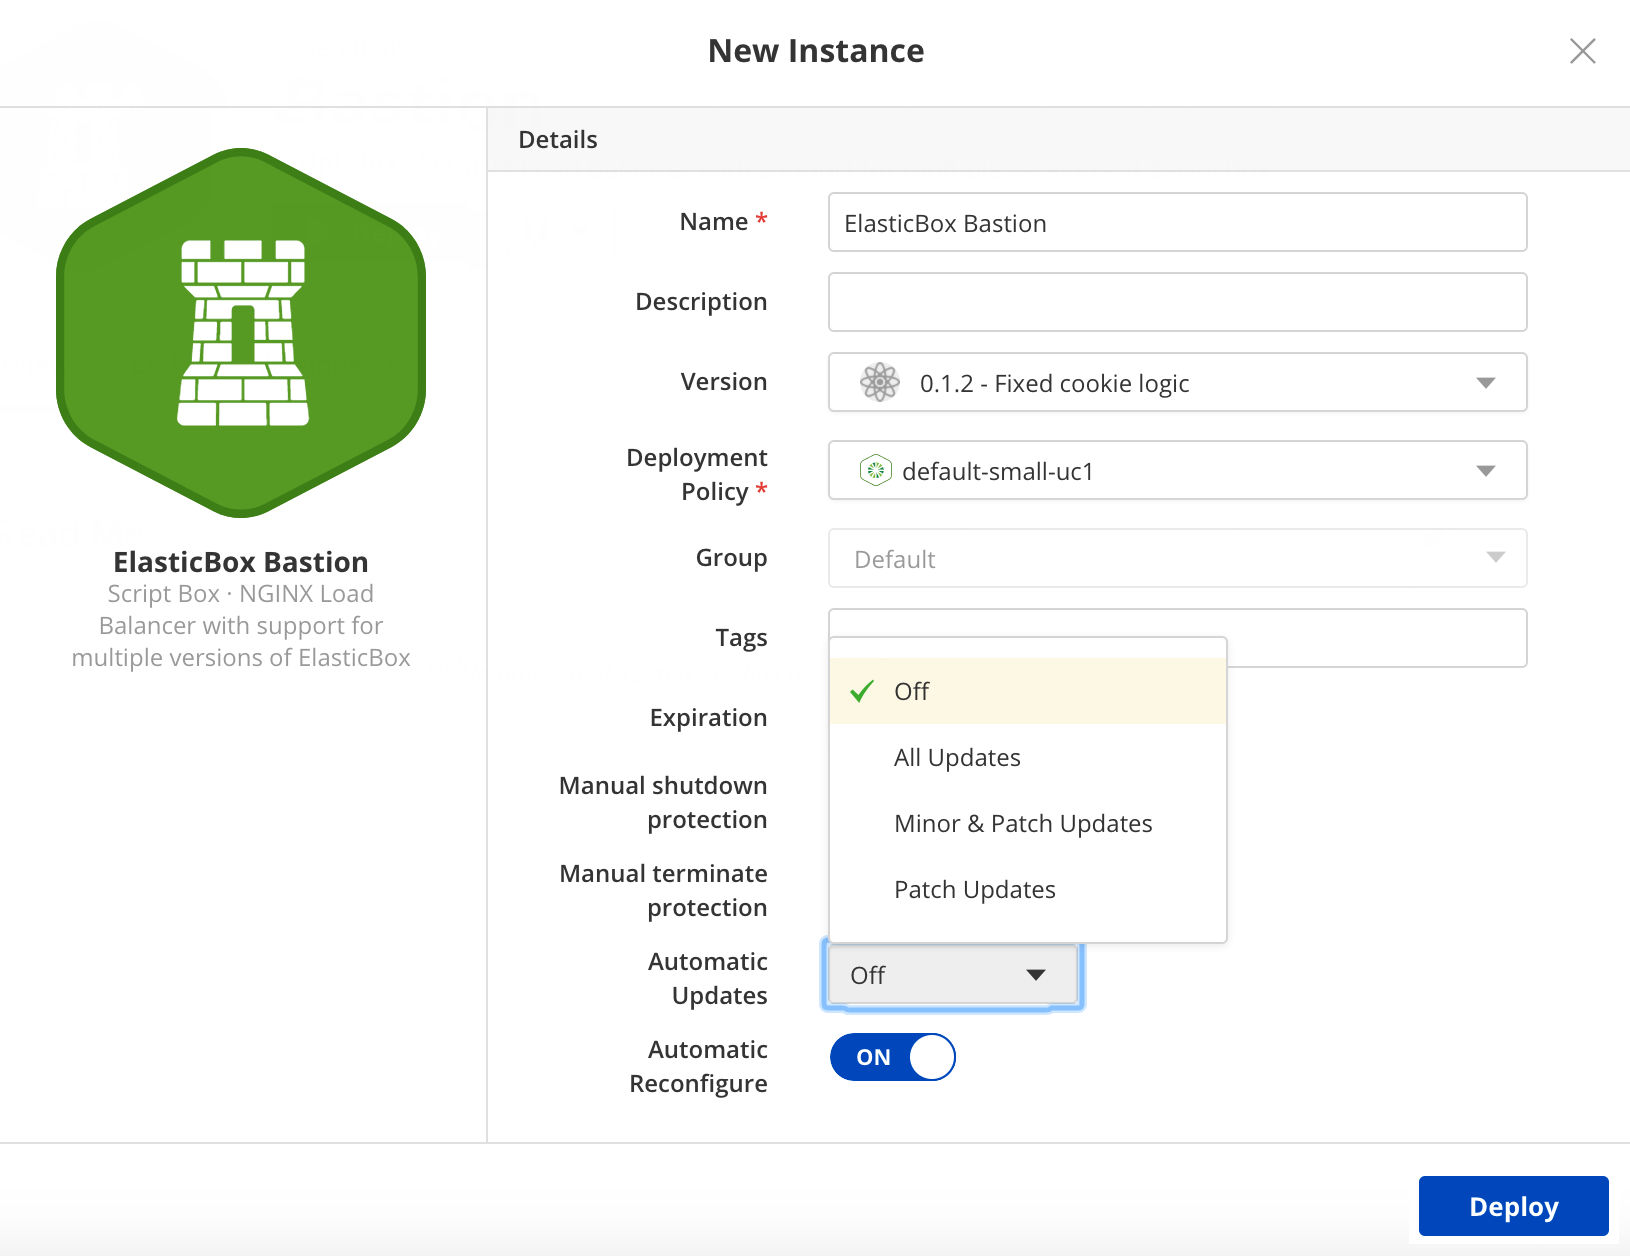
Task: Click the Deployment Policy dropdown arrow
Action: [1486, 471]
